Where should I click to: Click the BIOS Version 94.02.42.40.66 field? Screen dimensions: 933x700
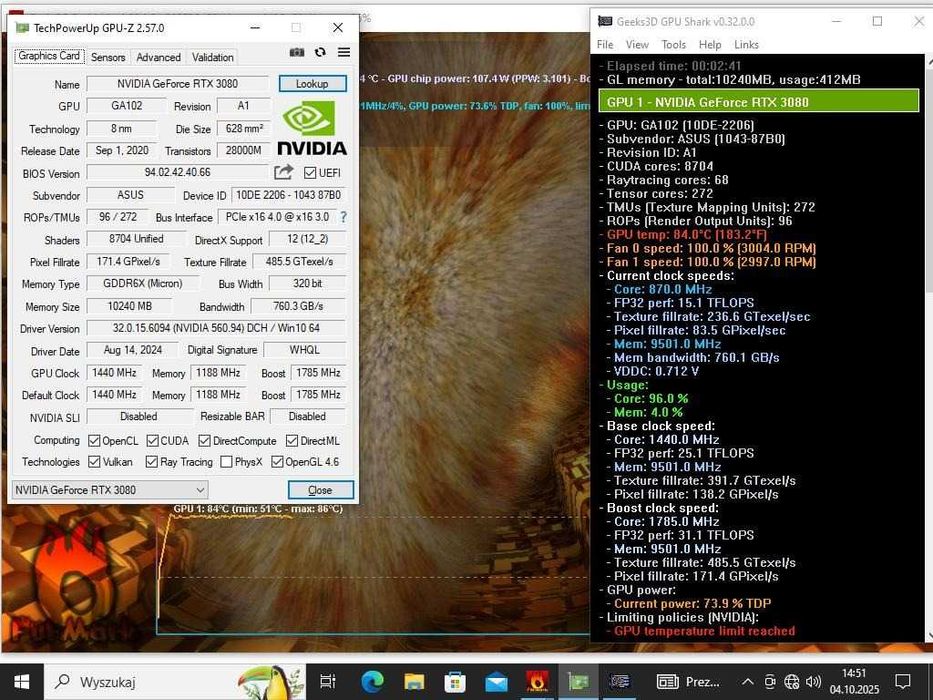point(177,173)
